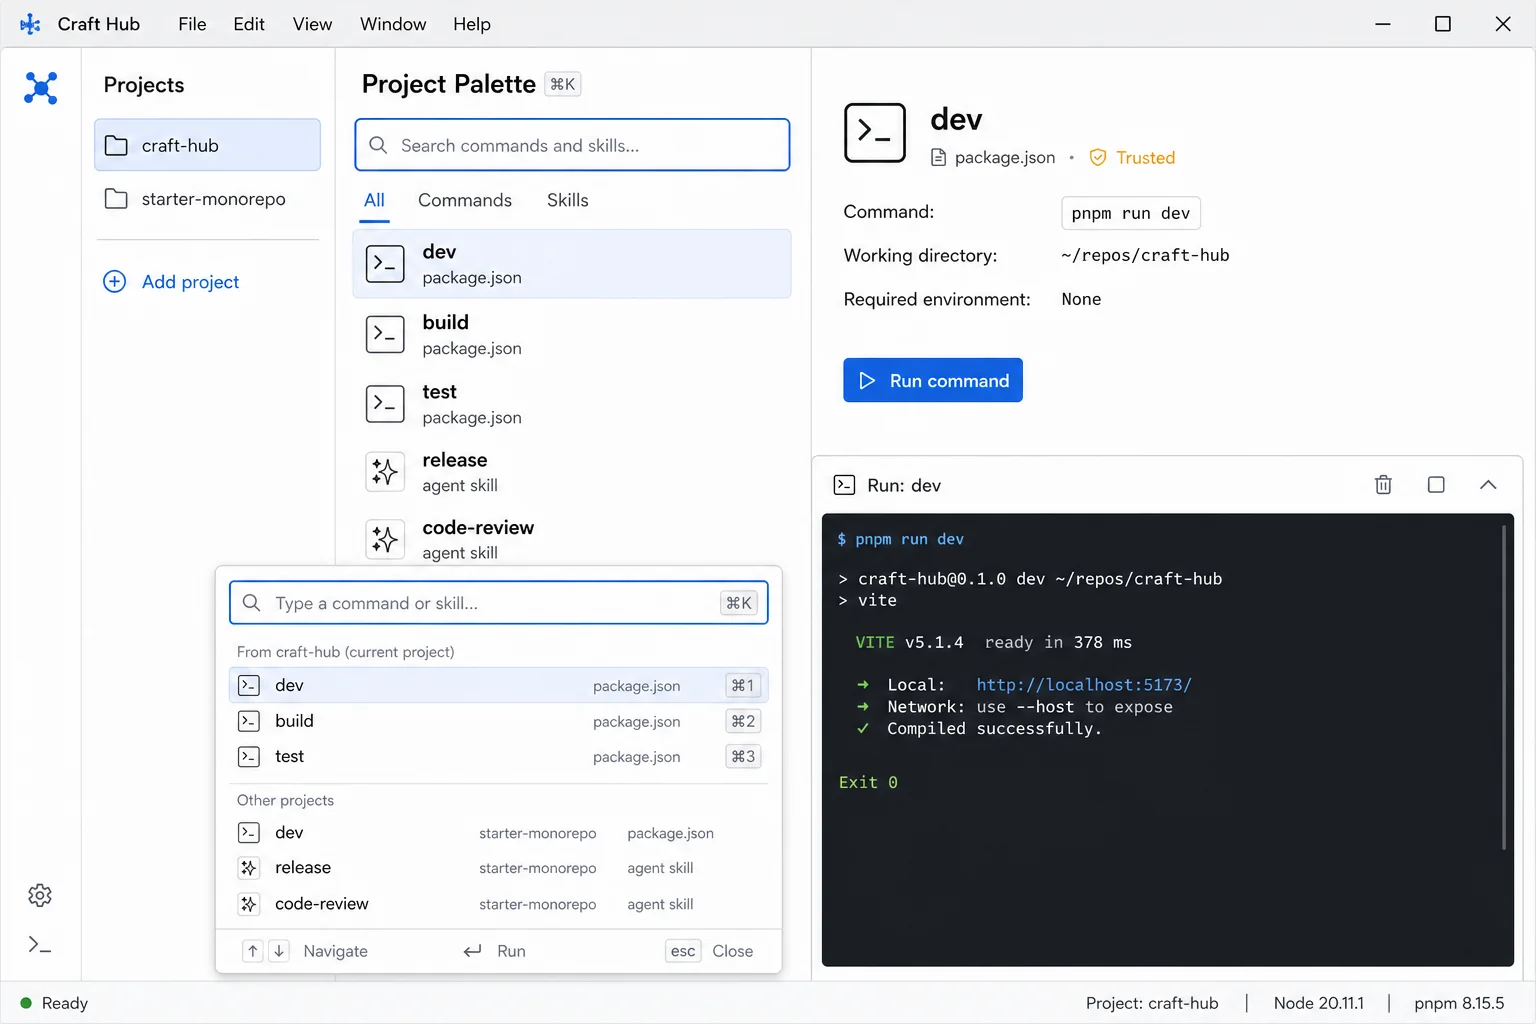The height and width of the screenshot is (1024, 1536).
Task: Click the up arrow navigate key in the popup footer
Action: [x=253, y=951]
